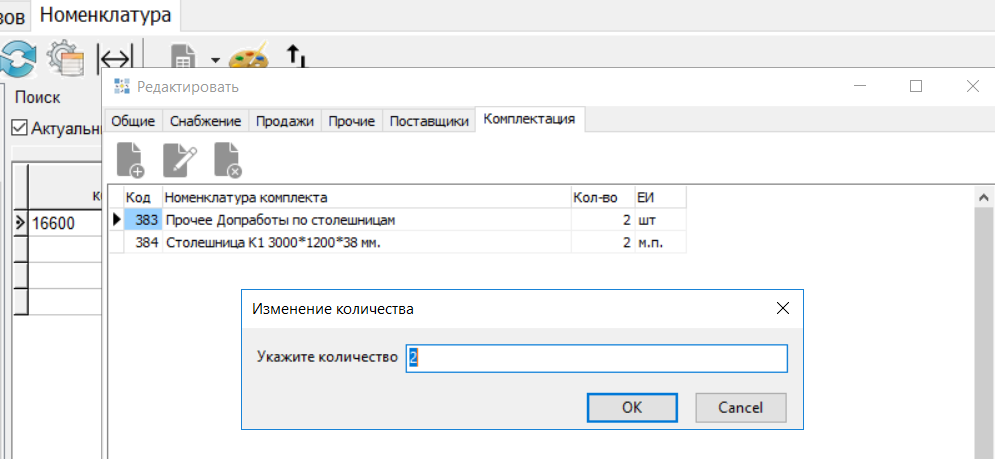Click the fit column width arrows icon
The width and height of the screenshot is (995, 459).
115,58
